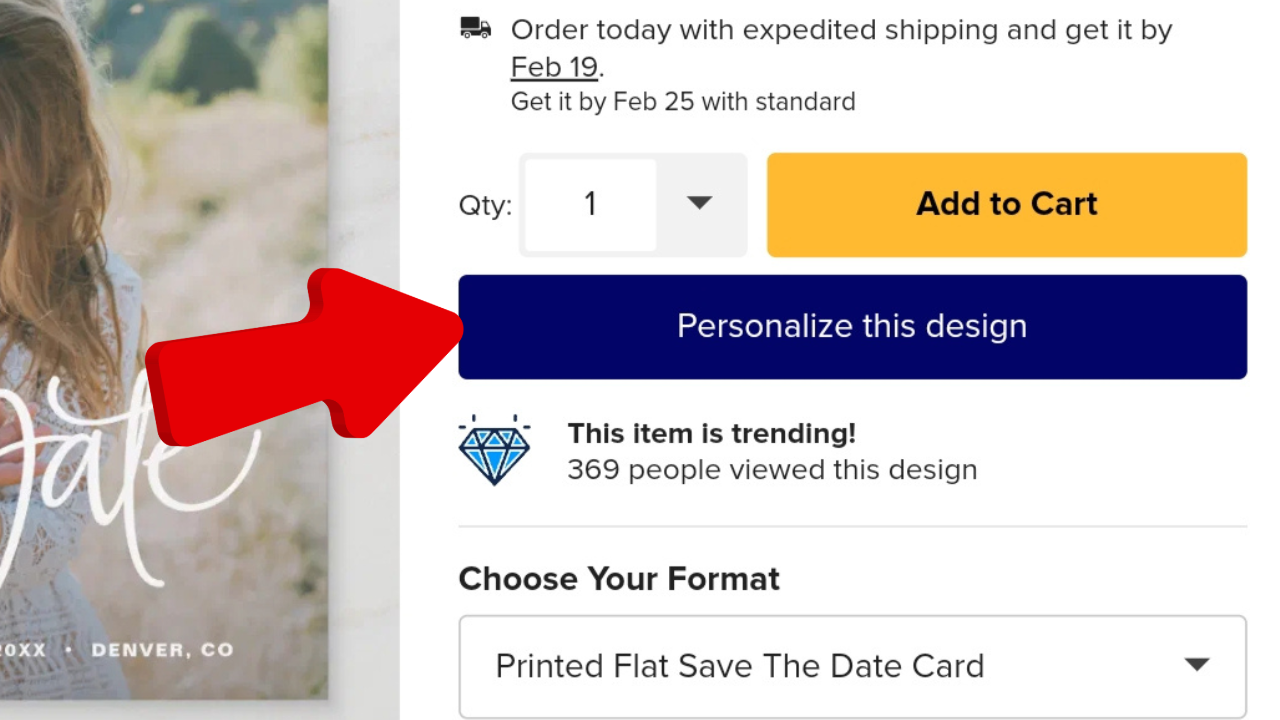Screen dimensions: 1280x720
Task: Click Personalize this design
Action: (852, 326)
